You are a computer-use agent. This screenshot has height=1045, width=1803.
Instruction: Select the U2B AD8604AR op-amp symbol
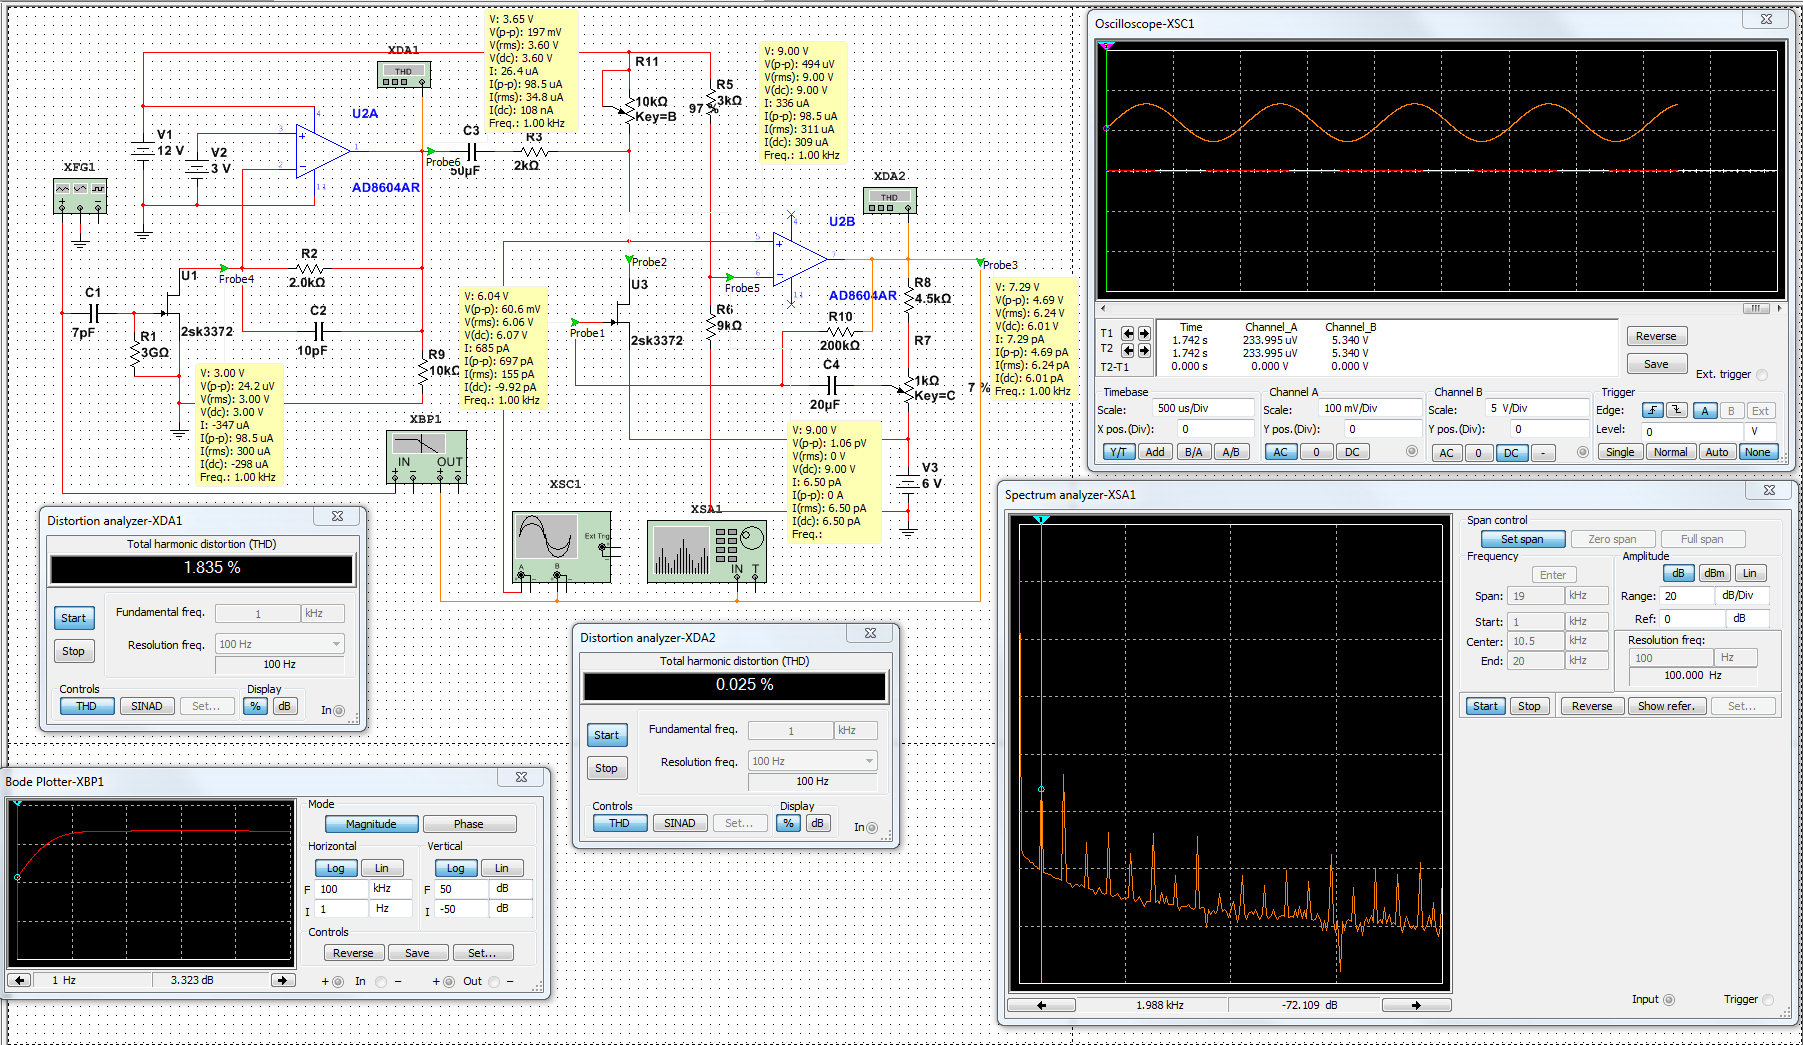(x=800, y=260)
